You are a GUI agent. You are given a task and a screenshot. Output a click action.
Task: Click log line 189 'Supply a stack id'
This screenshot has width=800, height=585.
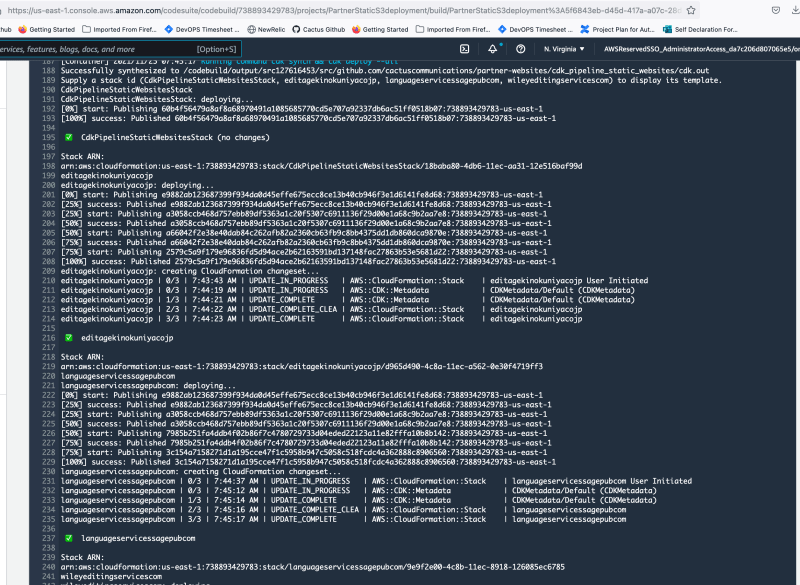(x=391, y=80)
